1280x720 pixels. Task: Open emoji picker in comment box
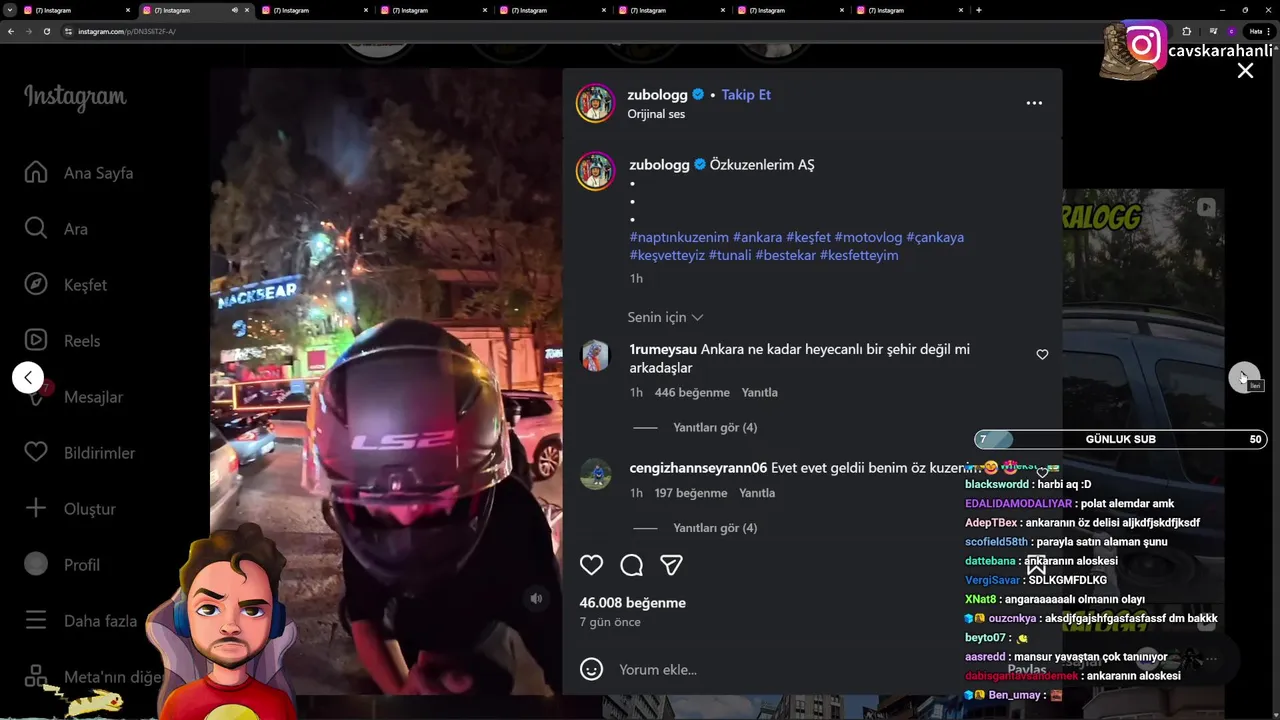tap(591, 669)
